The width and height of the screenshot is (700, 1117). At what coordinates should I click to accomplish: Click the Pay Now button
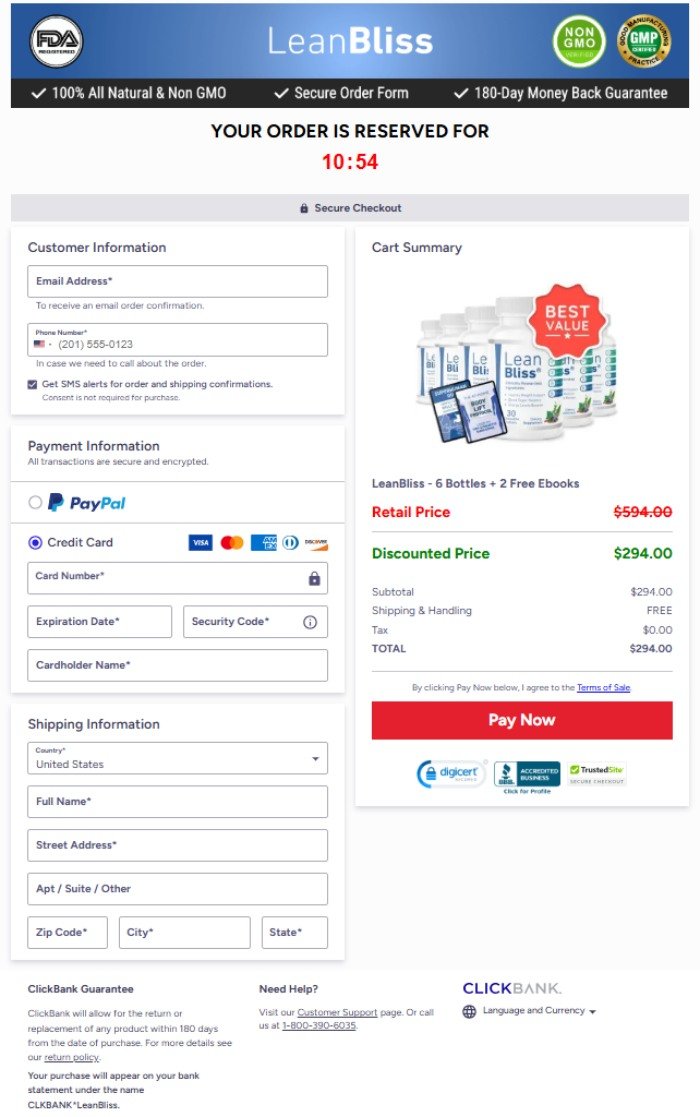coord(521,719)
